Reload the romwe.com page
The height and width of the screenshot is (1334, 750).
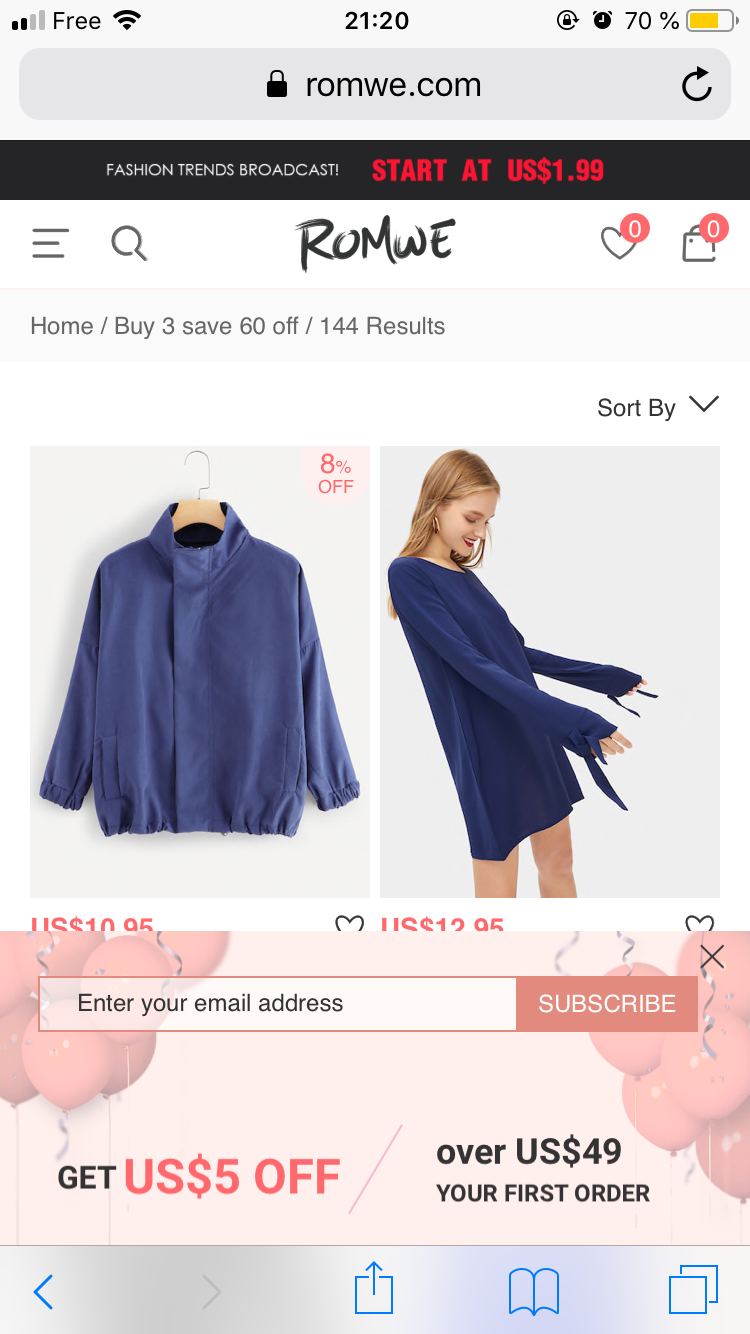pyautogui.click(x=696, y=85)
